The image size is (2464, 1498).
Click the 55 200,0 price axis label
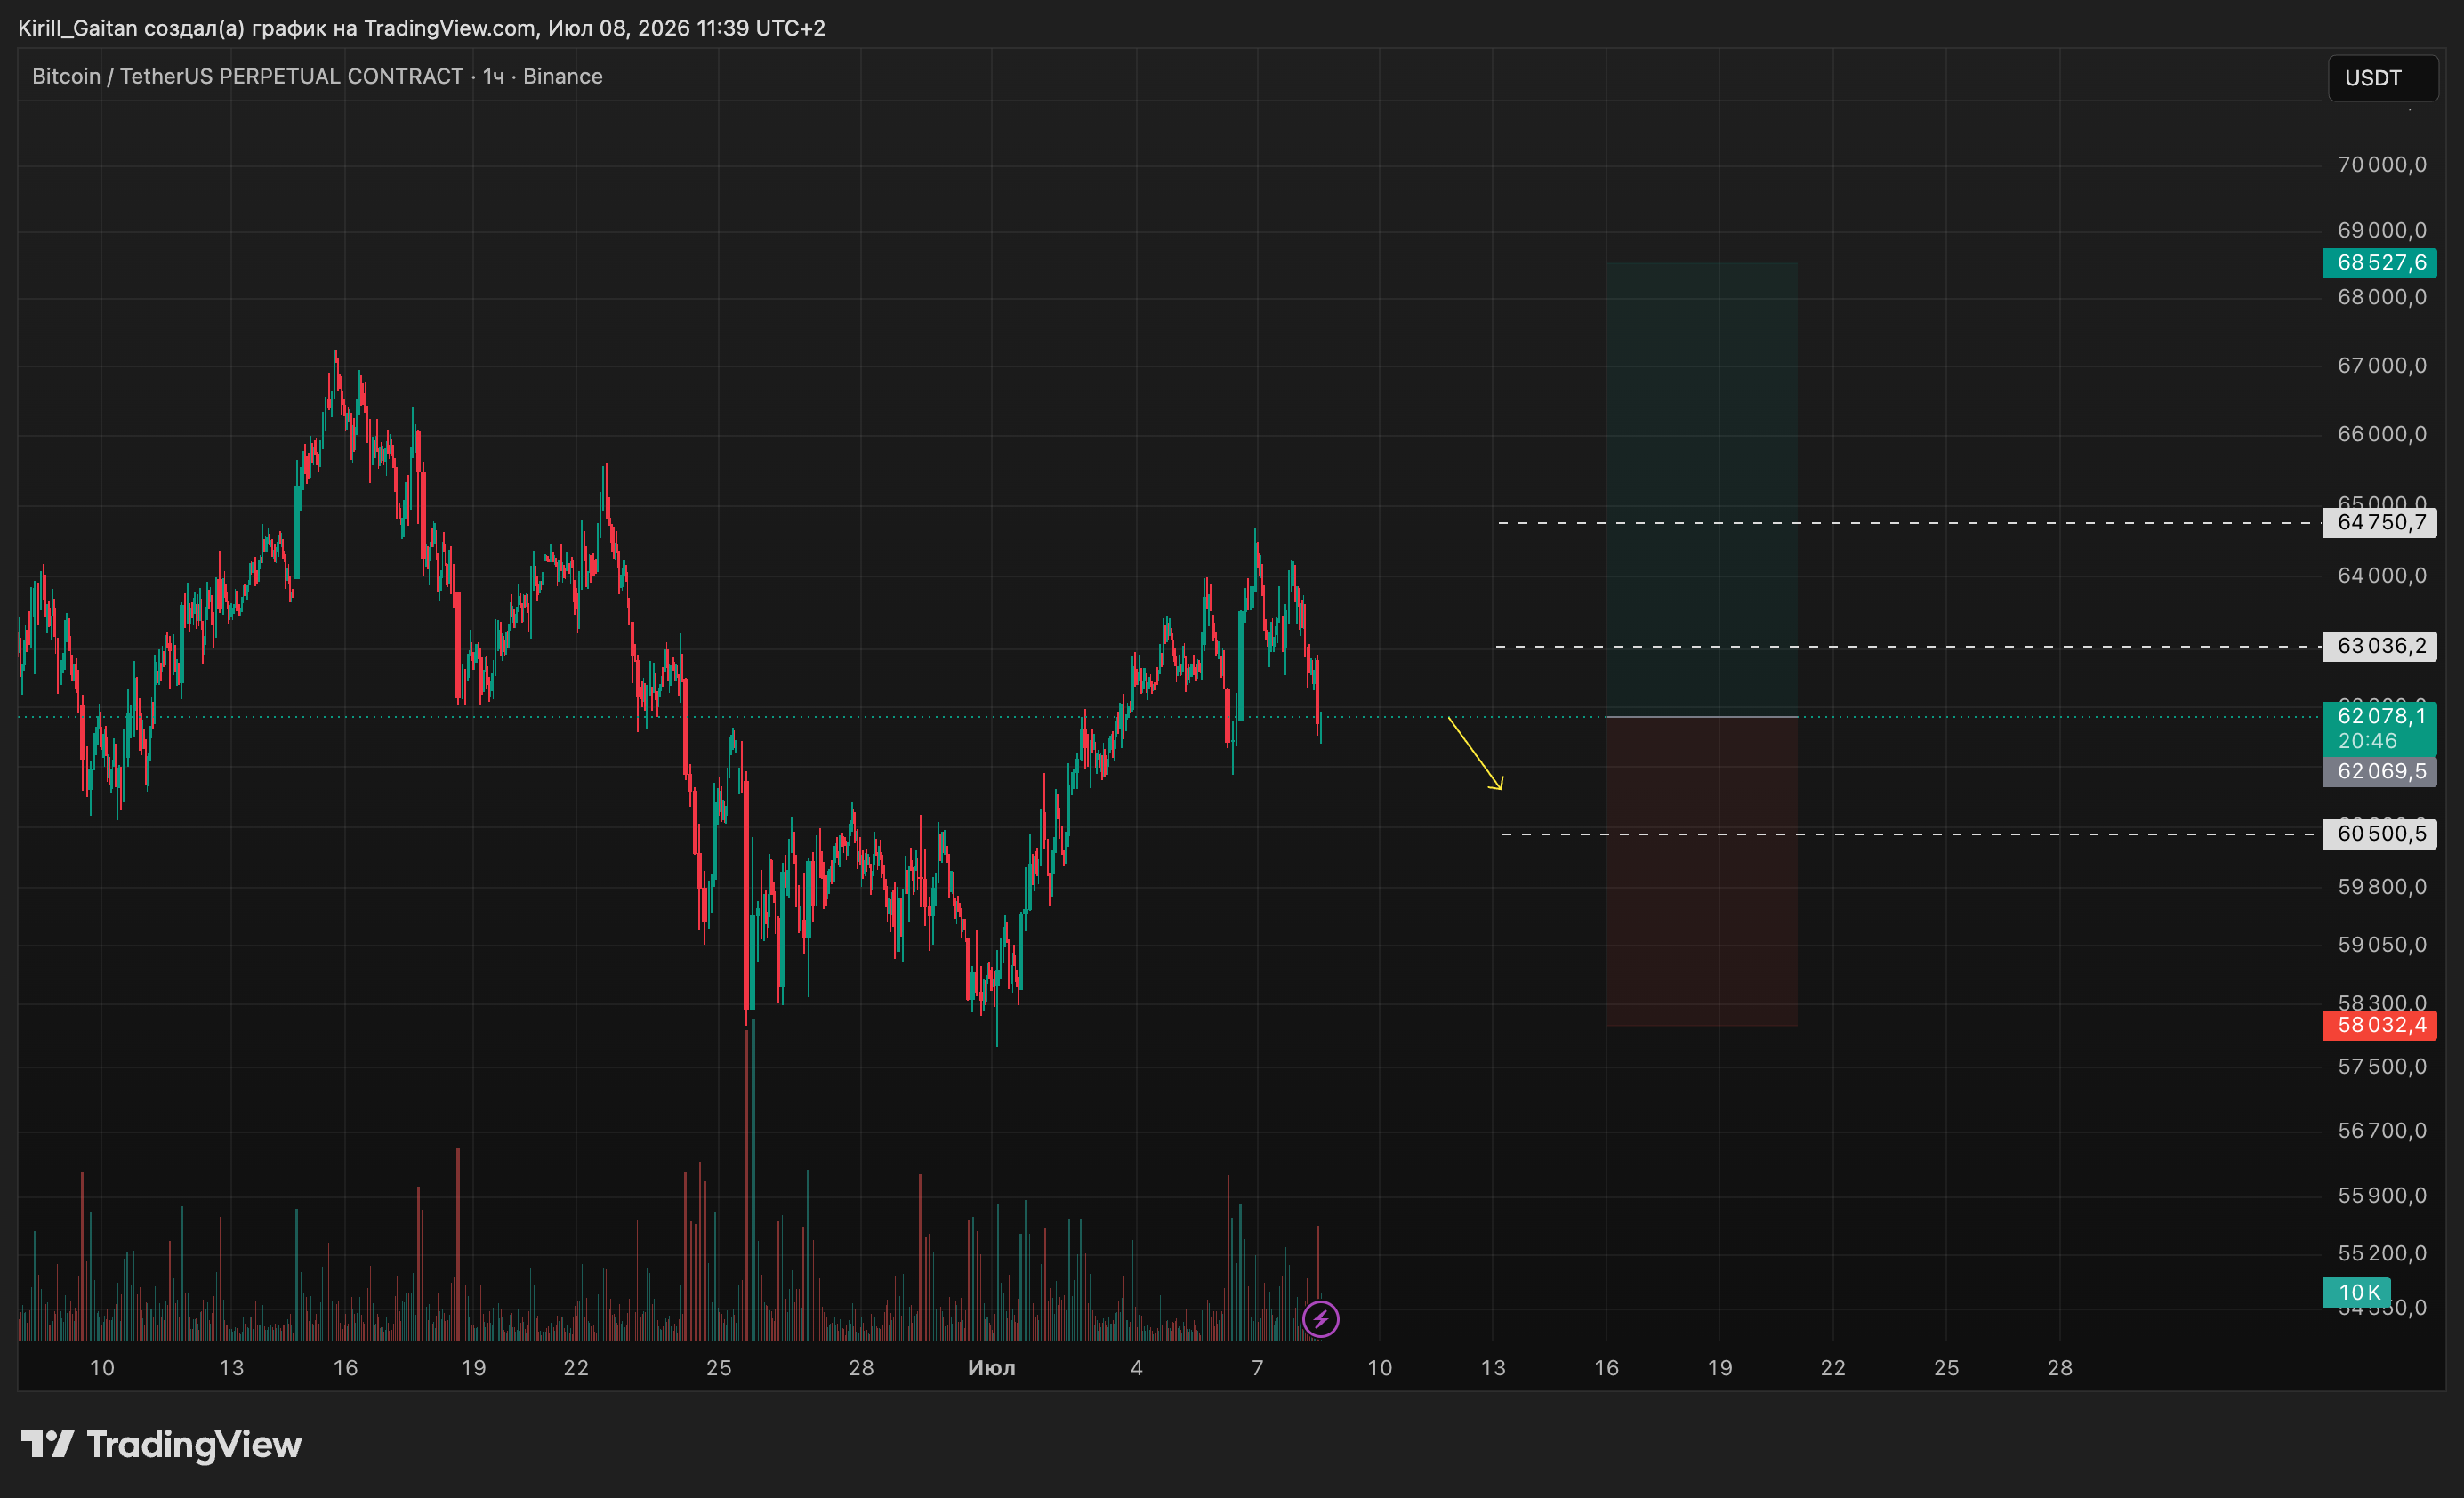[x=2382, y=1253]
